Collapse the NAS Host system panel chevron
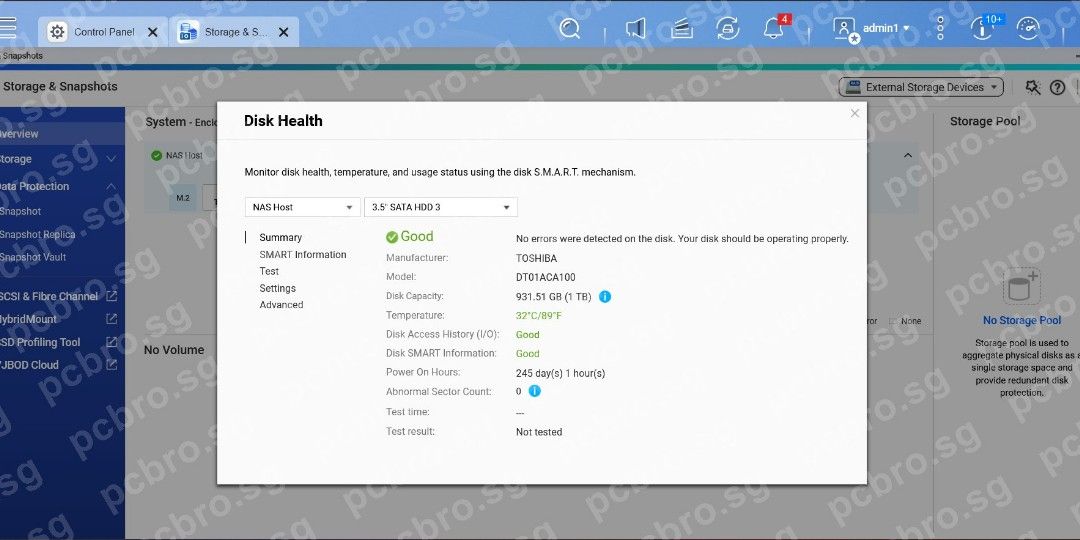1080x540 pixels. pos(907,156)
